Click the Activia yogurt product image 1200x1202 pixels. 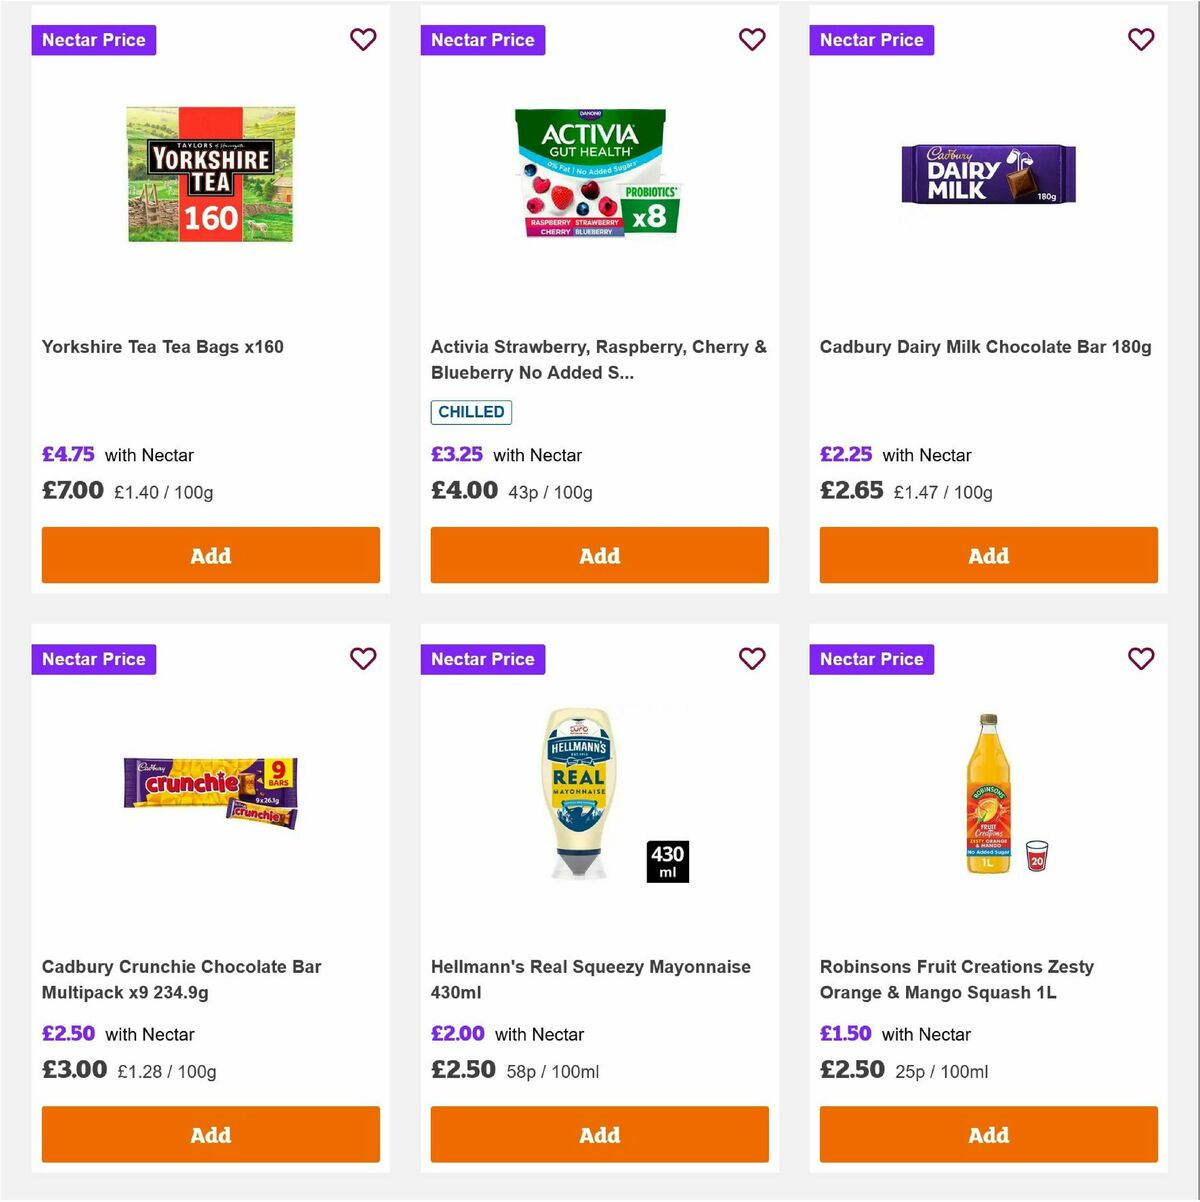point(598,172)
